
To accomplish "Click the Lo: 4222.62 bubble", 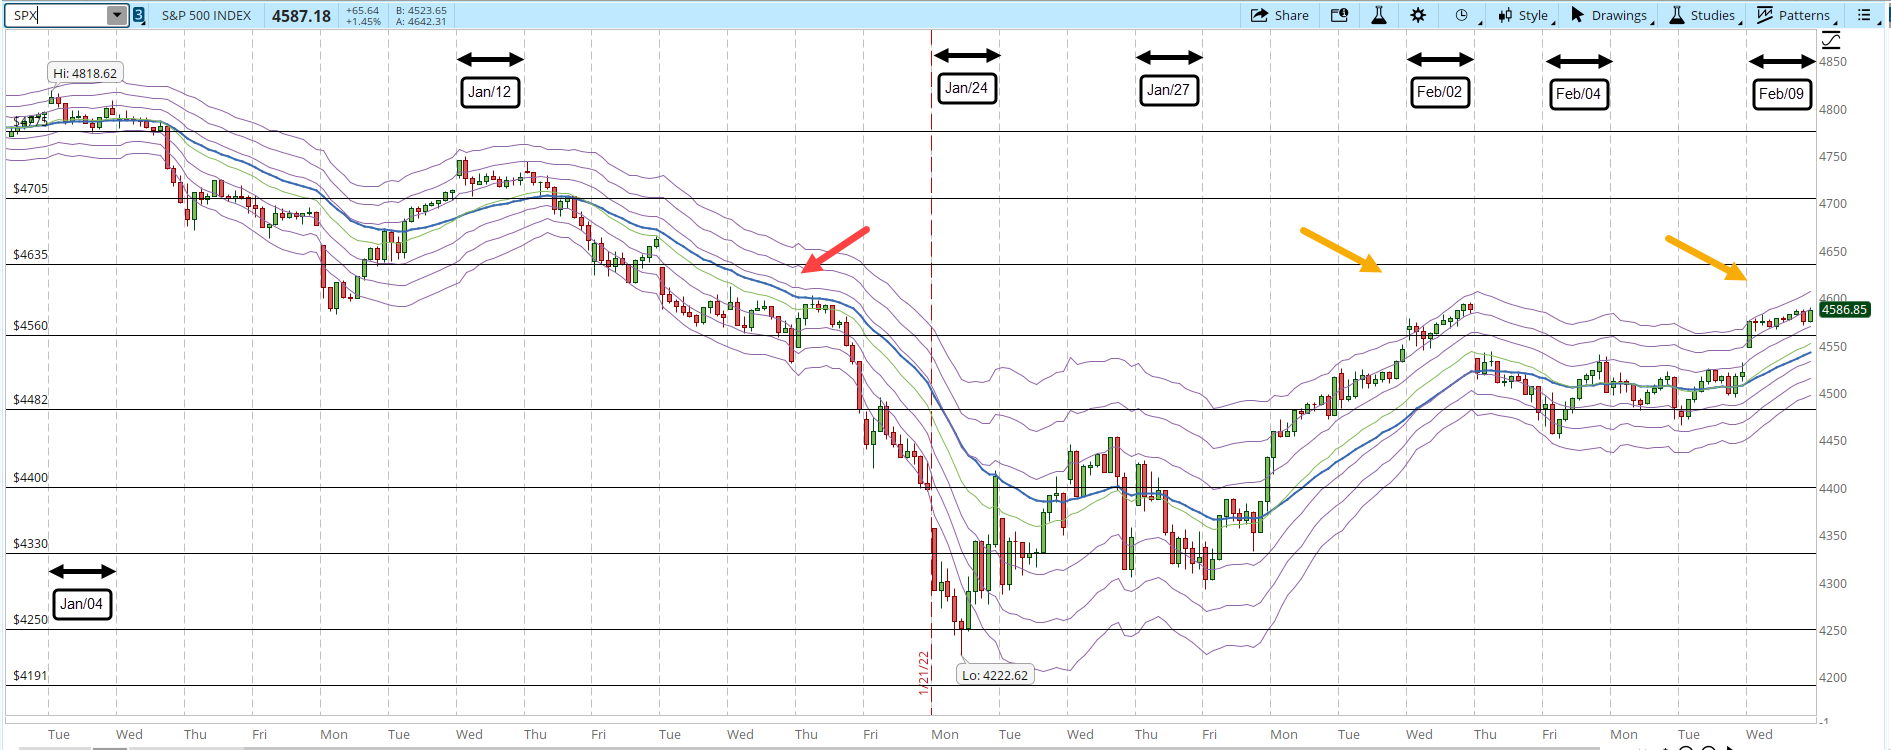I will coord(995,675).
